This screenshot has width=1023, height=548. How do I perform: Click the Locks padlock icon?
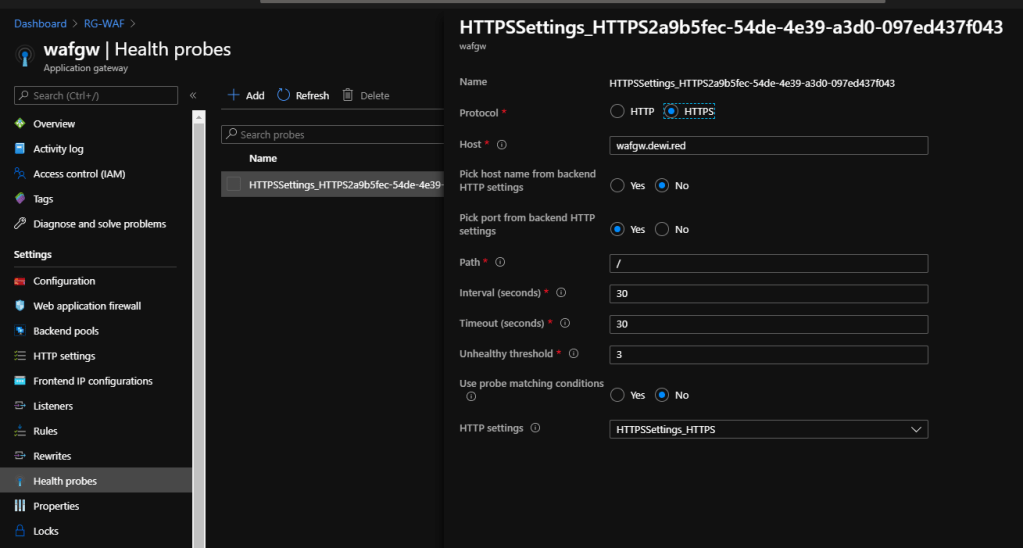(x=20, y=531)
